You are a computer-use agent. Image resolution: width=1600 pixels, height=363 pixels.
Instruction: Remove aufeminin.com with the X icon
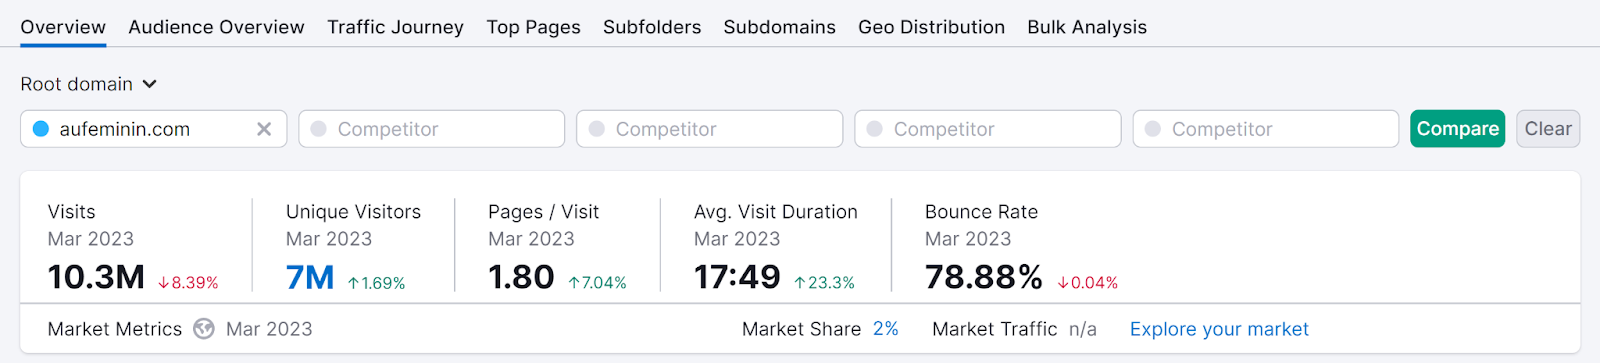[x=264, y=129]
